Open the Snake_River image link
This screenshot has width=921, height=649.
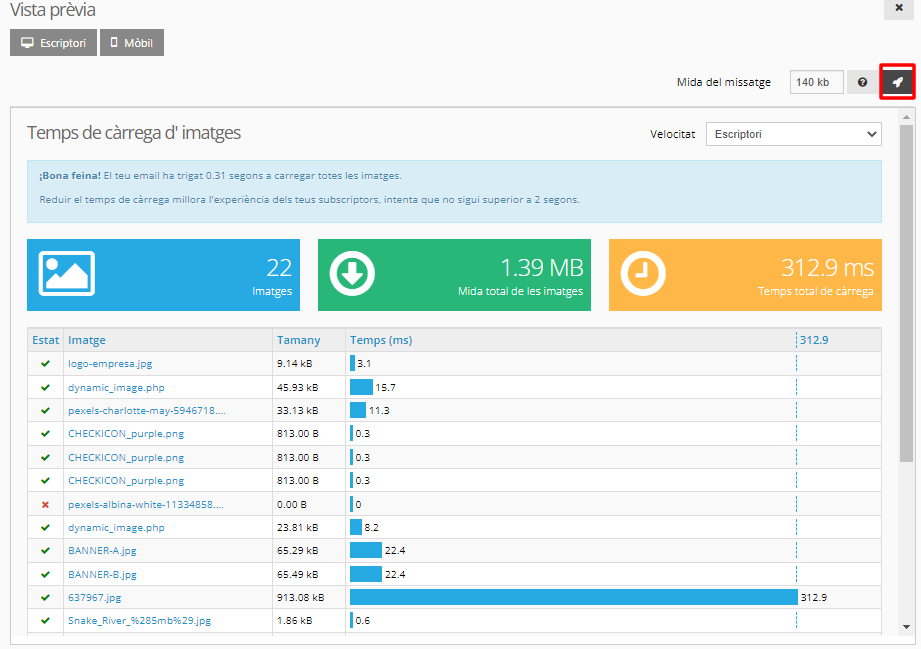click(x=139, y=621)
